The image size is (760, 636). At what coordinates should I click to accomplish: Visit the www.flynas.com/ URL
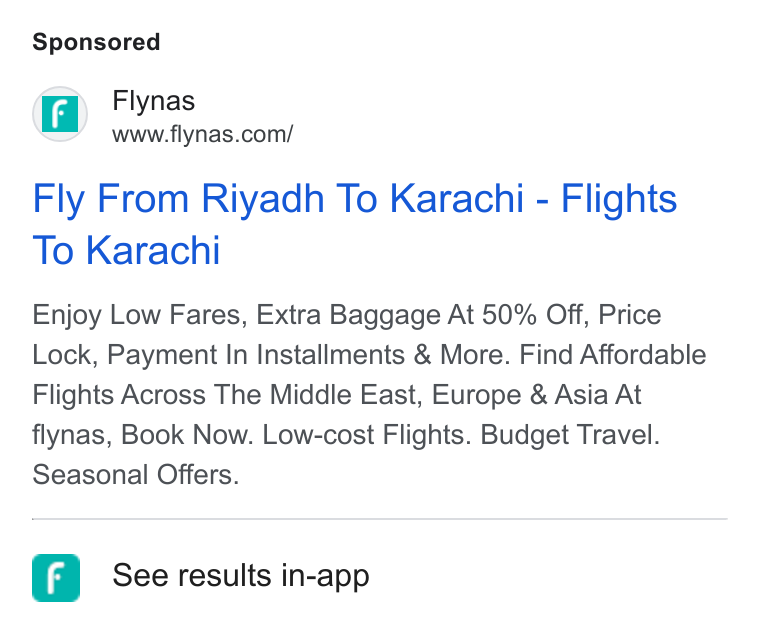pyautogui.click(x=203, y=134)
